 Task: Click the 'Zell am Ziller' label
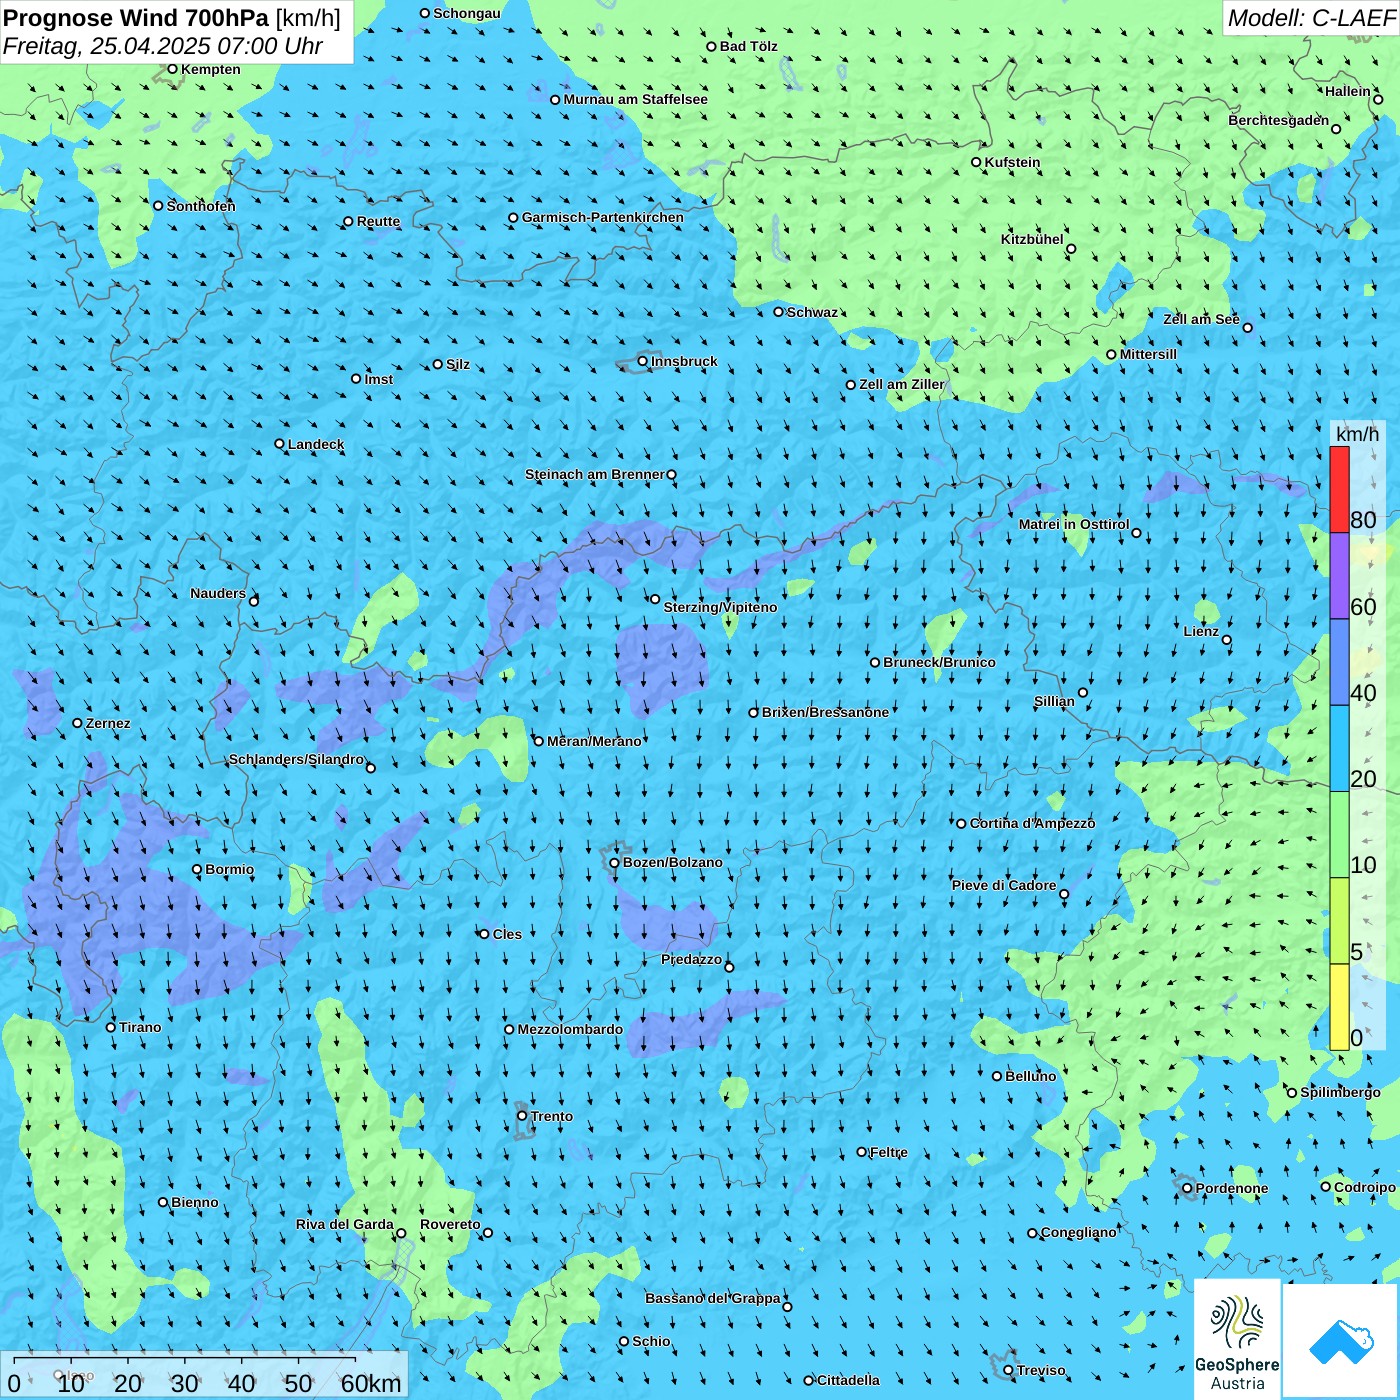[x=902, y=384]
